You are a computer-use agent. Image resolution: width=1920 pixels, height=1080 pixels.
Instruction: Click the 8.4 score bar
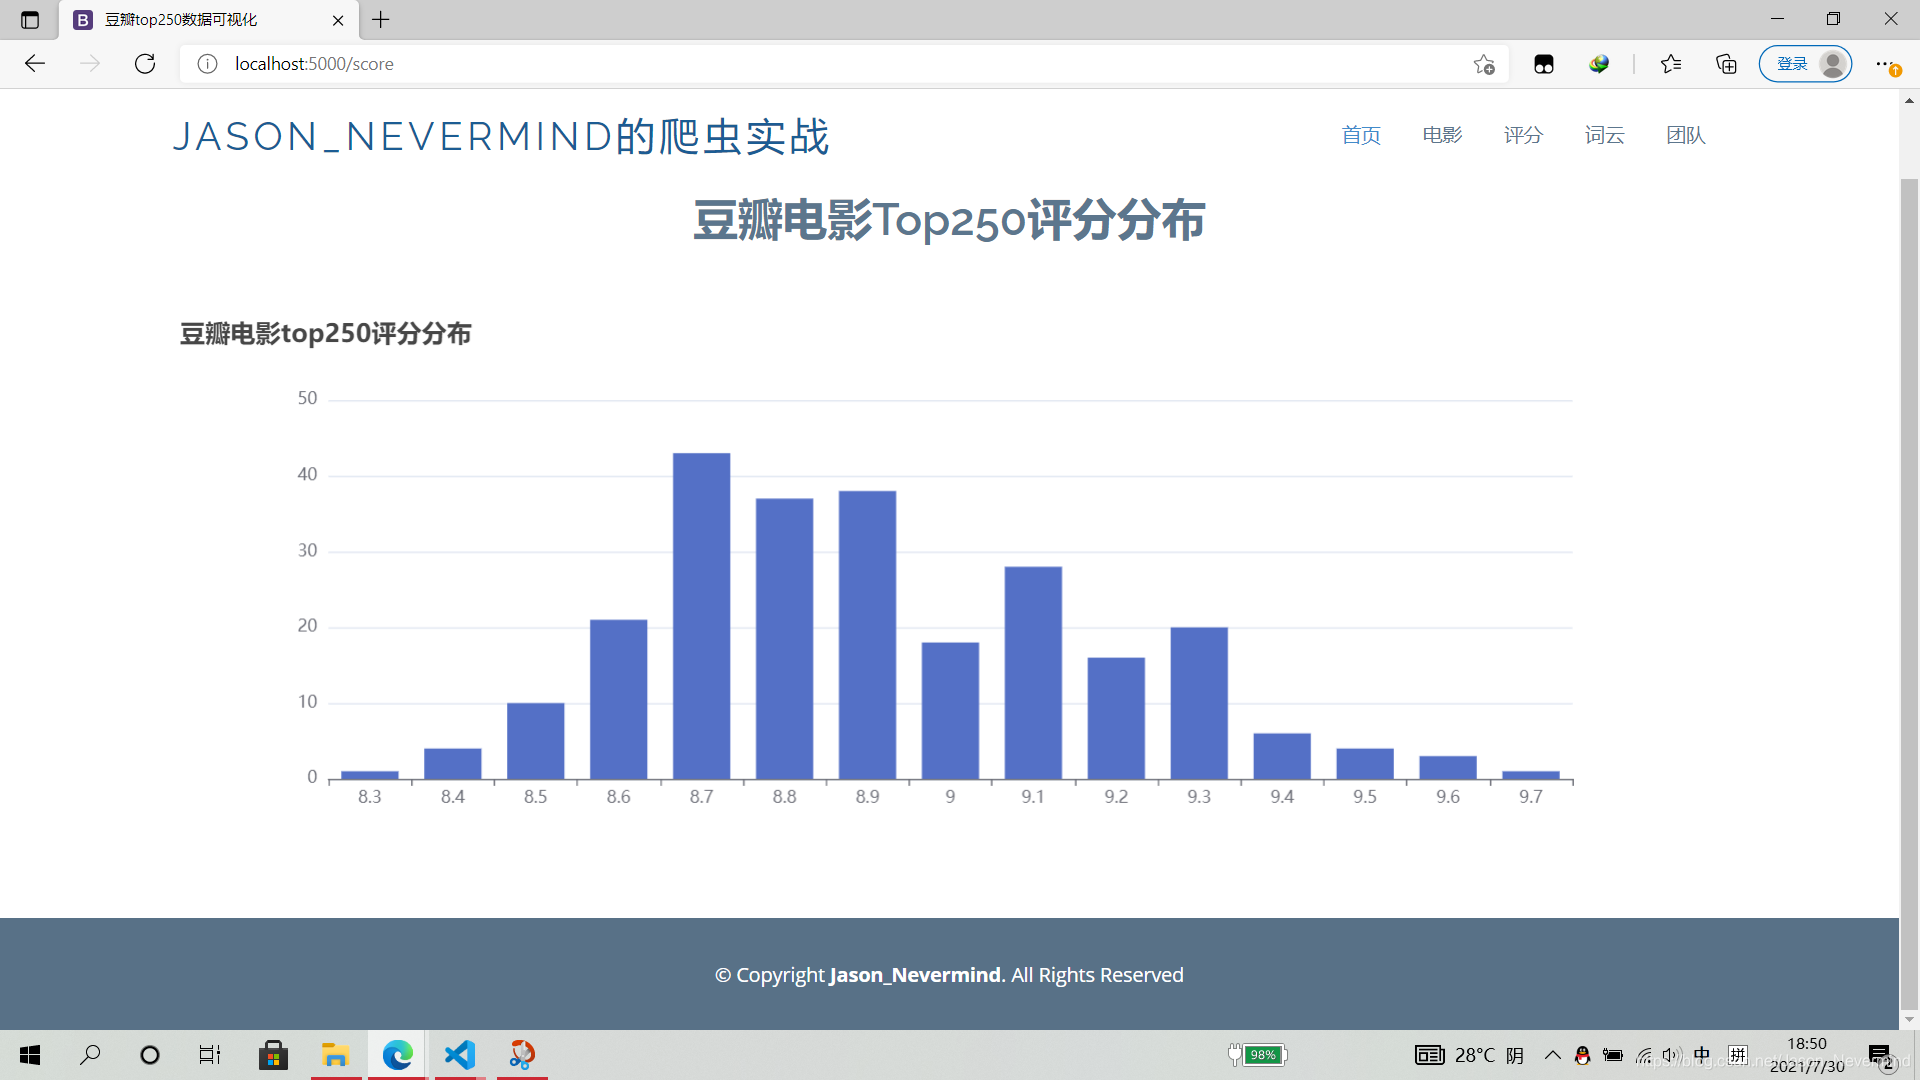[453, 763]
